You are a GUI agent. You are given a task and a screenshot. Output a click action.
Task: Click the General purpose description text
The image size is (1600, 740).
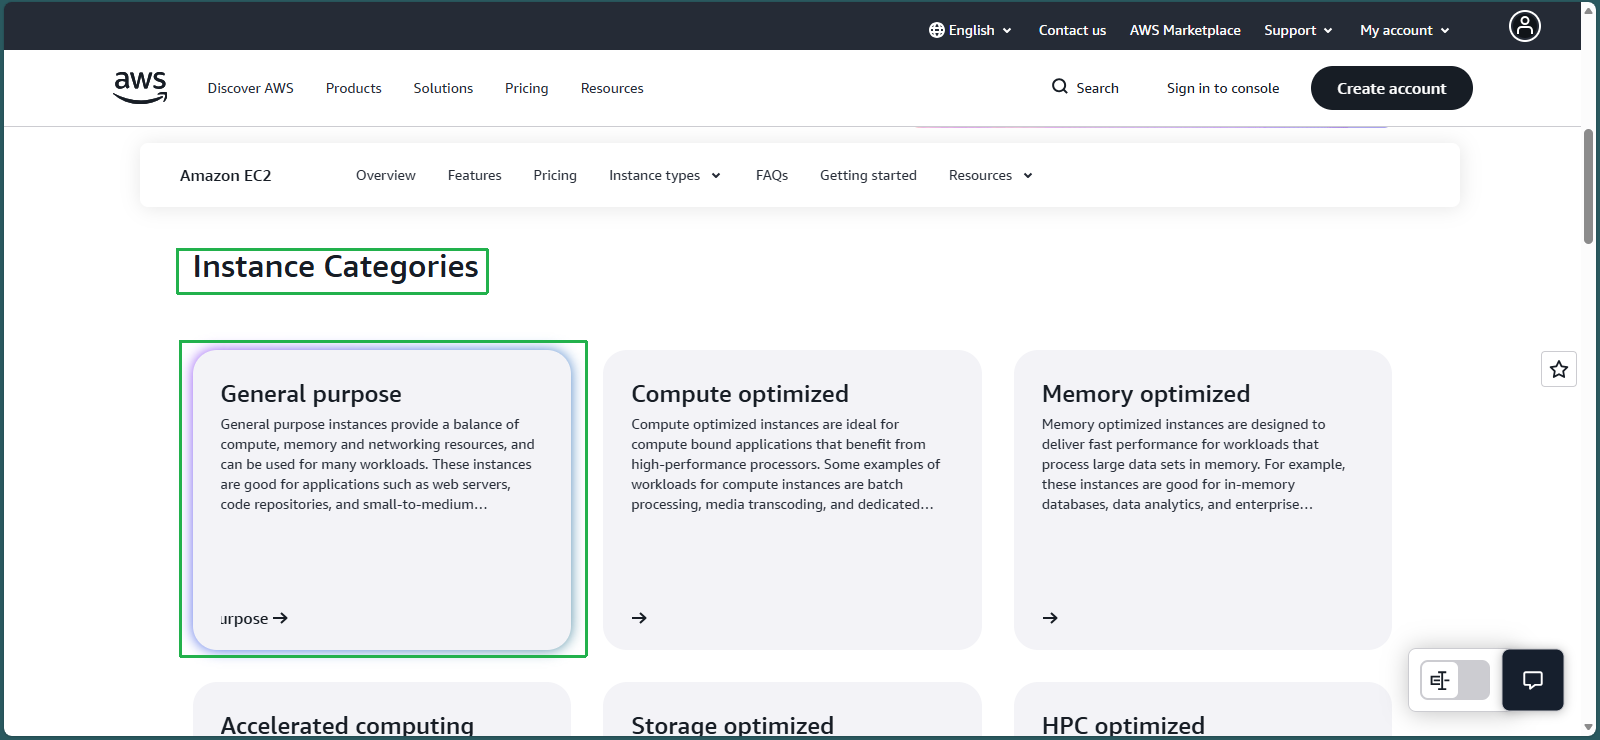[378, 464]
